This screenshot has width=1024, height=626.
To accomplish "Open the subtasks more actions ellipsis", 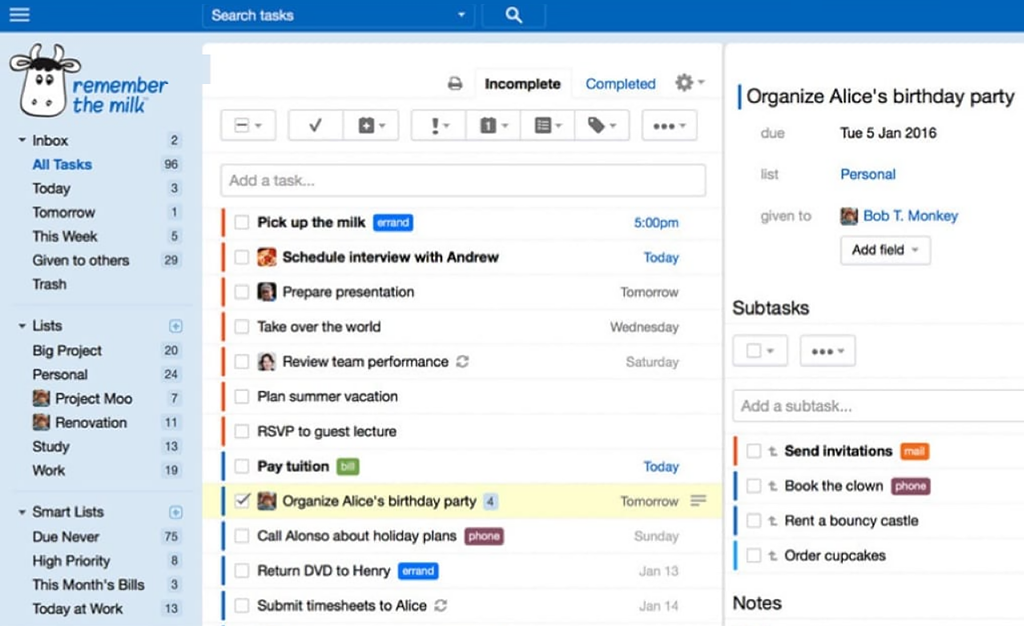I will [827, 351].
